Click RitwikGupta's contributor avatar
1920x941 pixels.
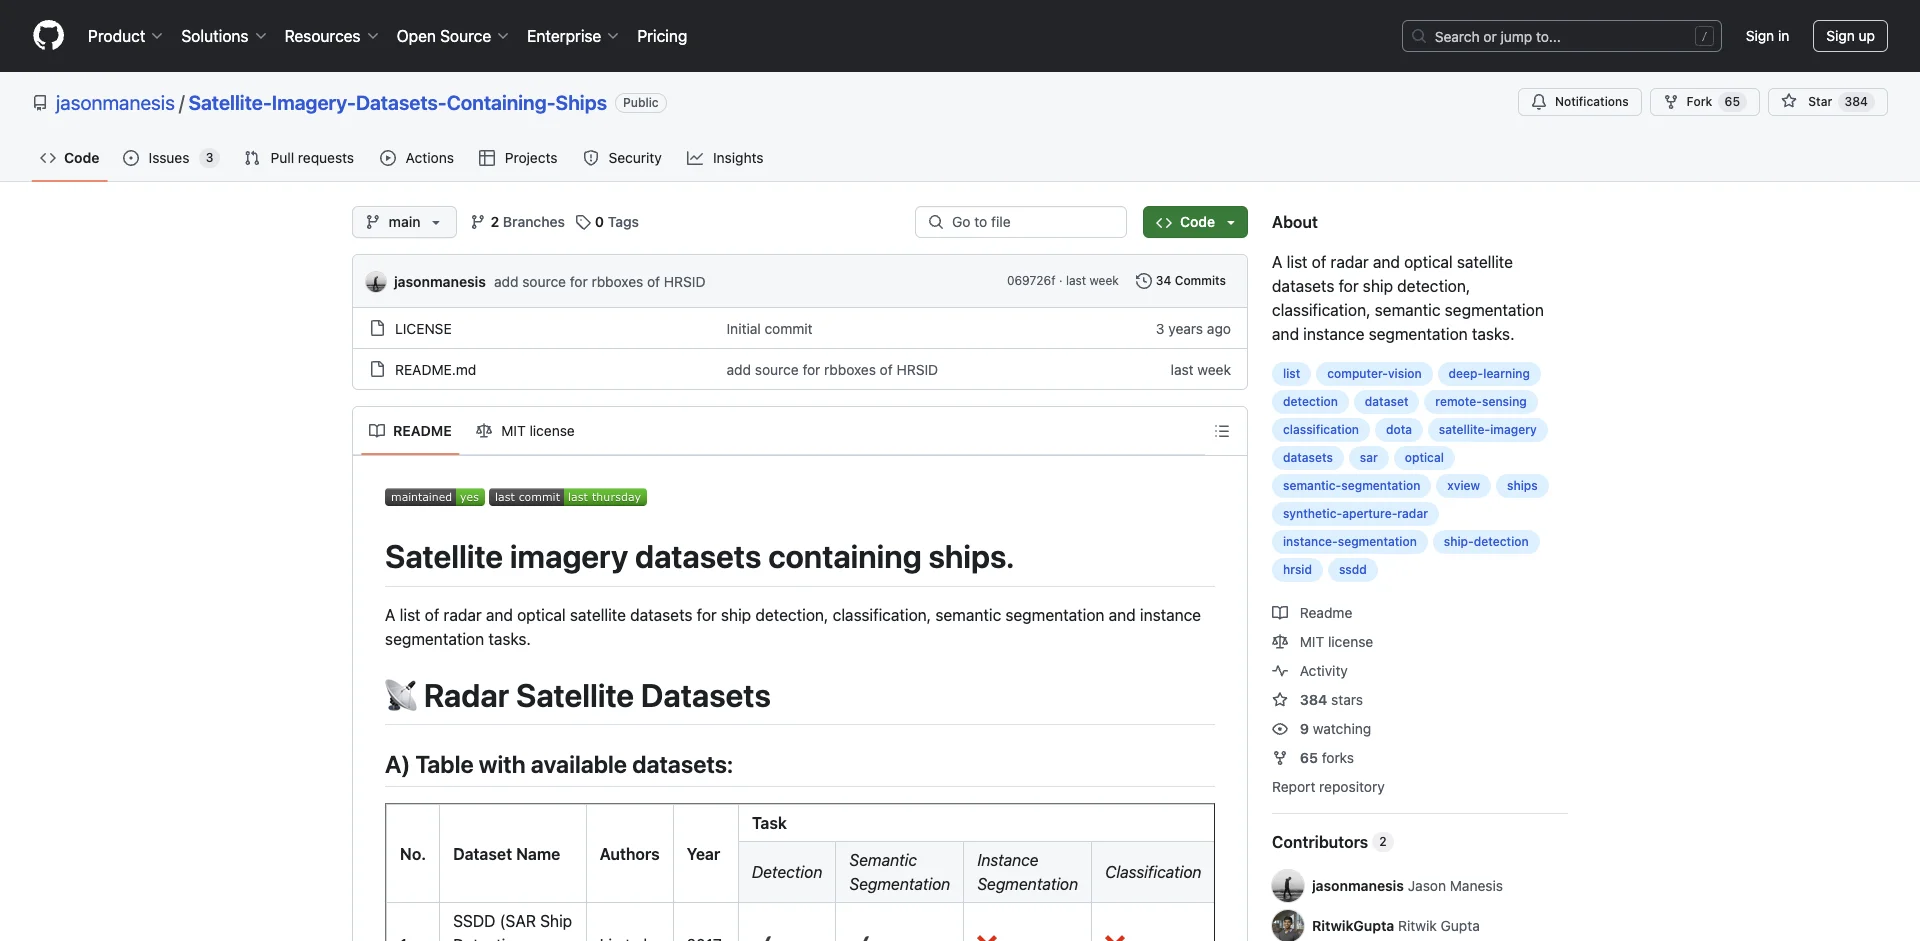click(x=1288, y=926)
